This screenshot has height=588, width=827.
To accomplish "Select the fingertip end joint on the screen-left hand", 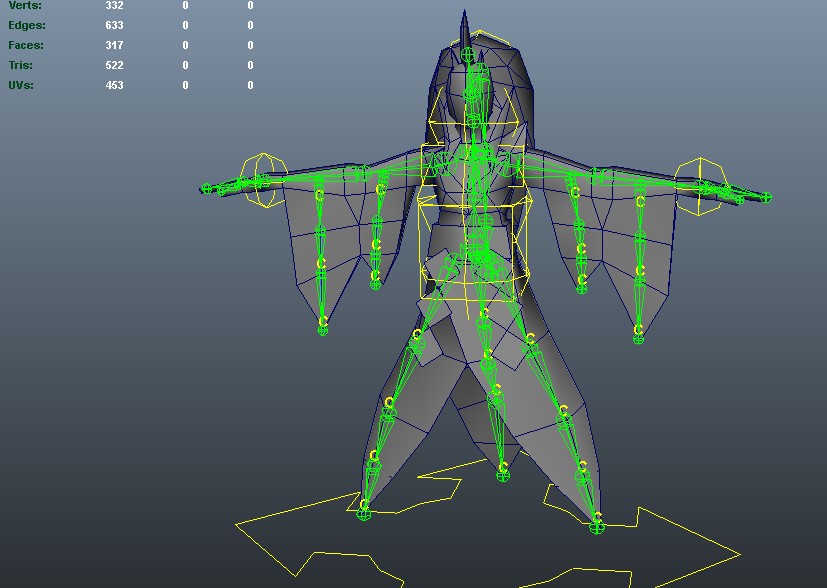I will (206, 188).
